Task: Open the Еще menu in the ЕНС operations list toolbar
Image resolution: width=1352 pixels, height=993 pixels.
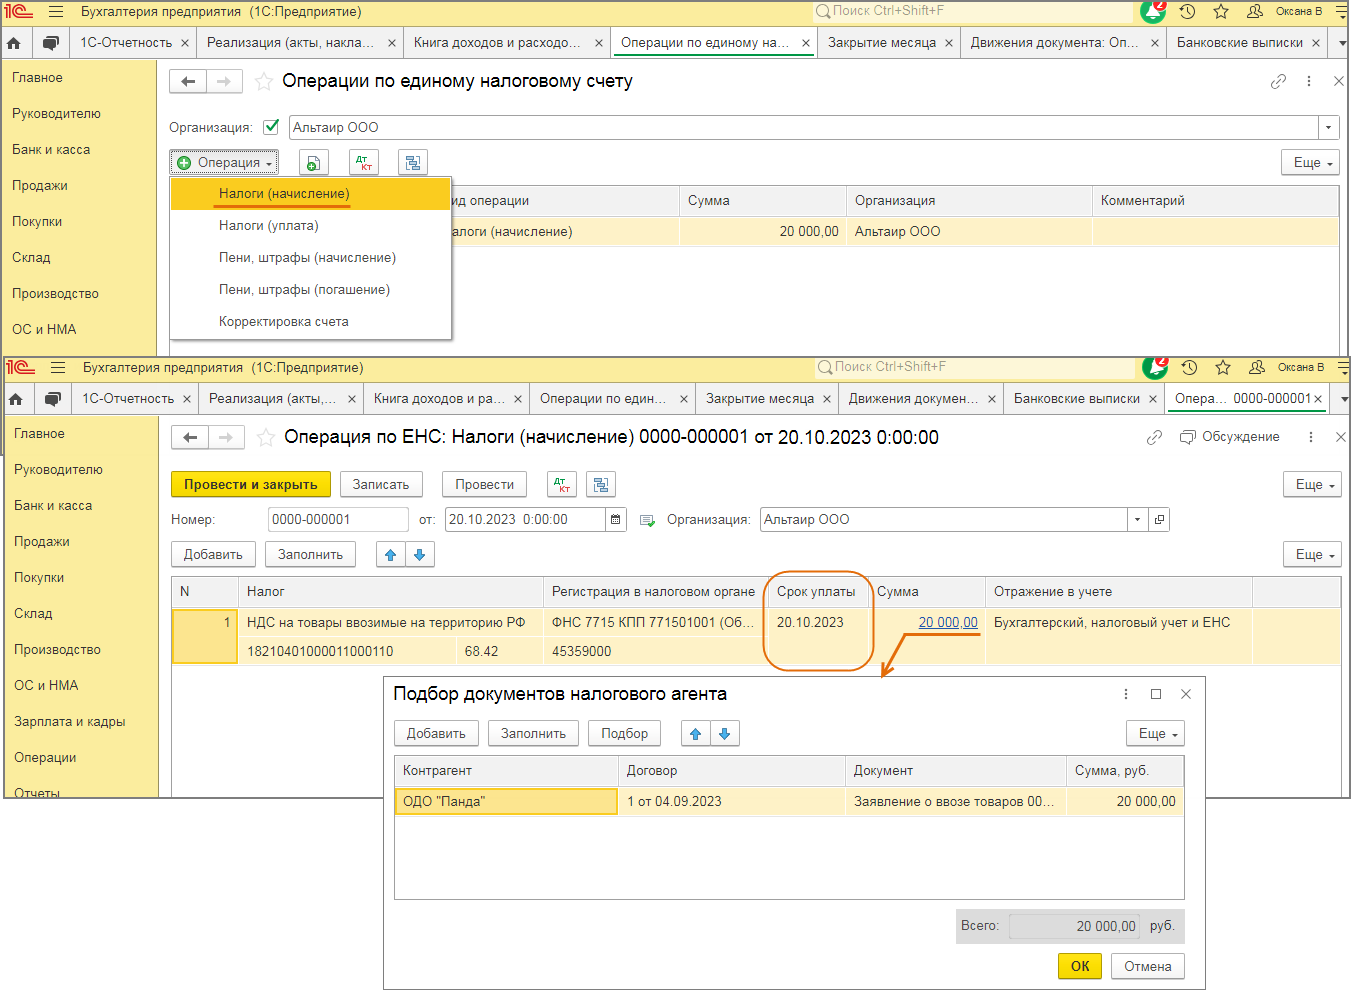Action: pos(1311,163)
